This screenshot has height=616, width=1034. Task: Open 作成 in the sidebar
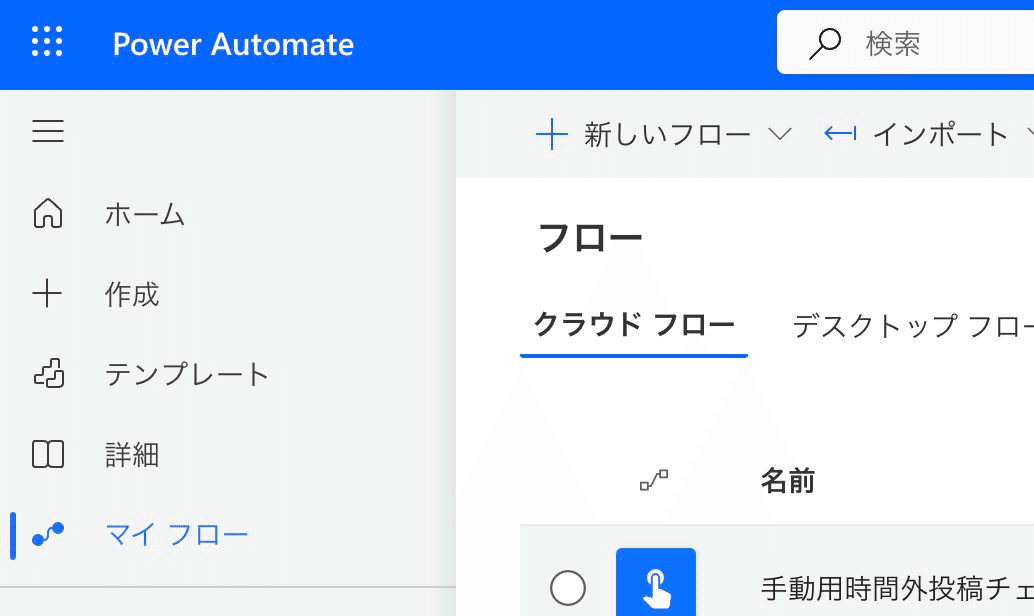point(132,294)
